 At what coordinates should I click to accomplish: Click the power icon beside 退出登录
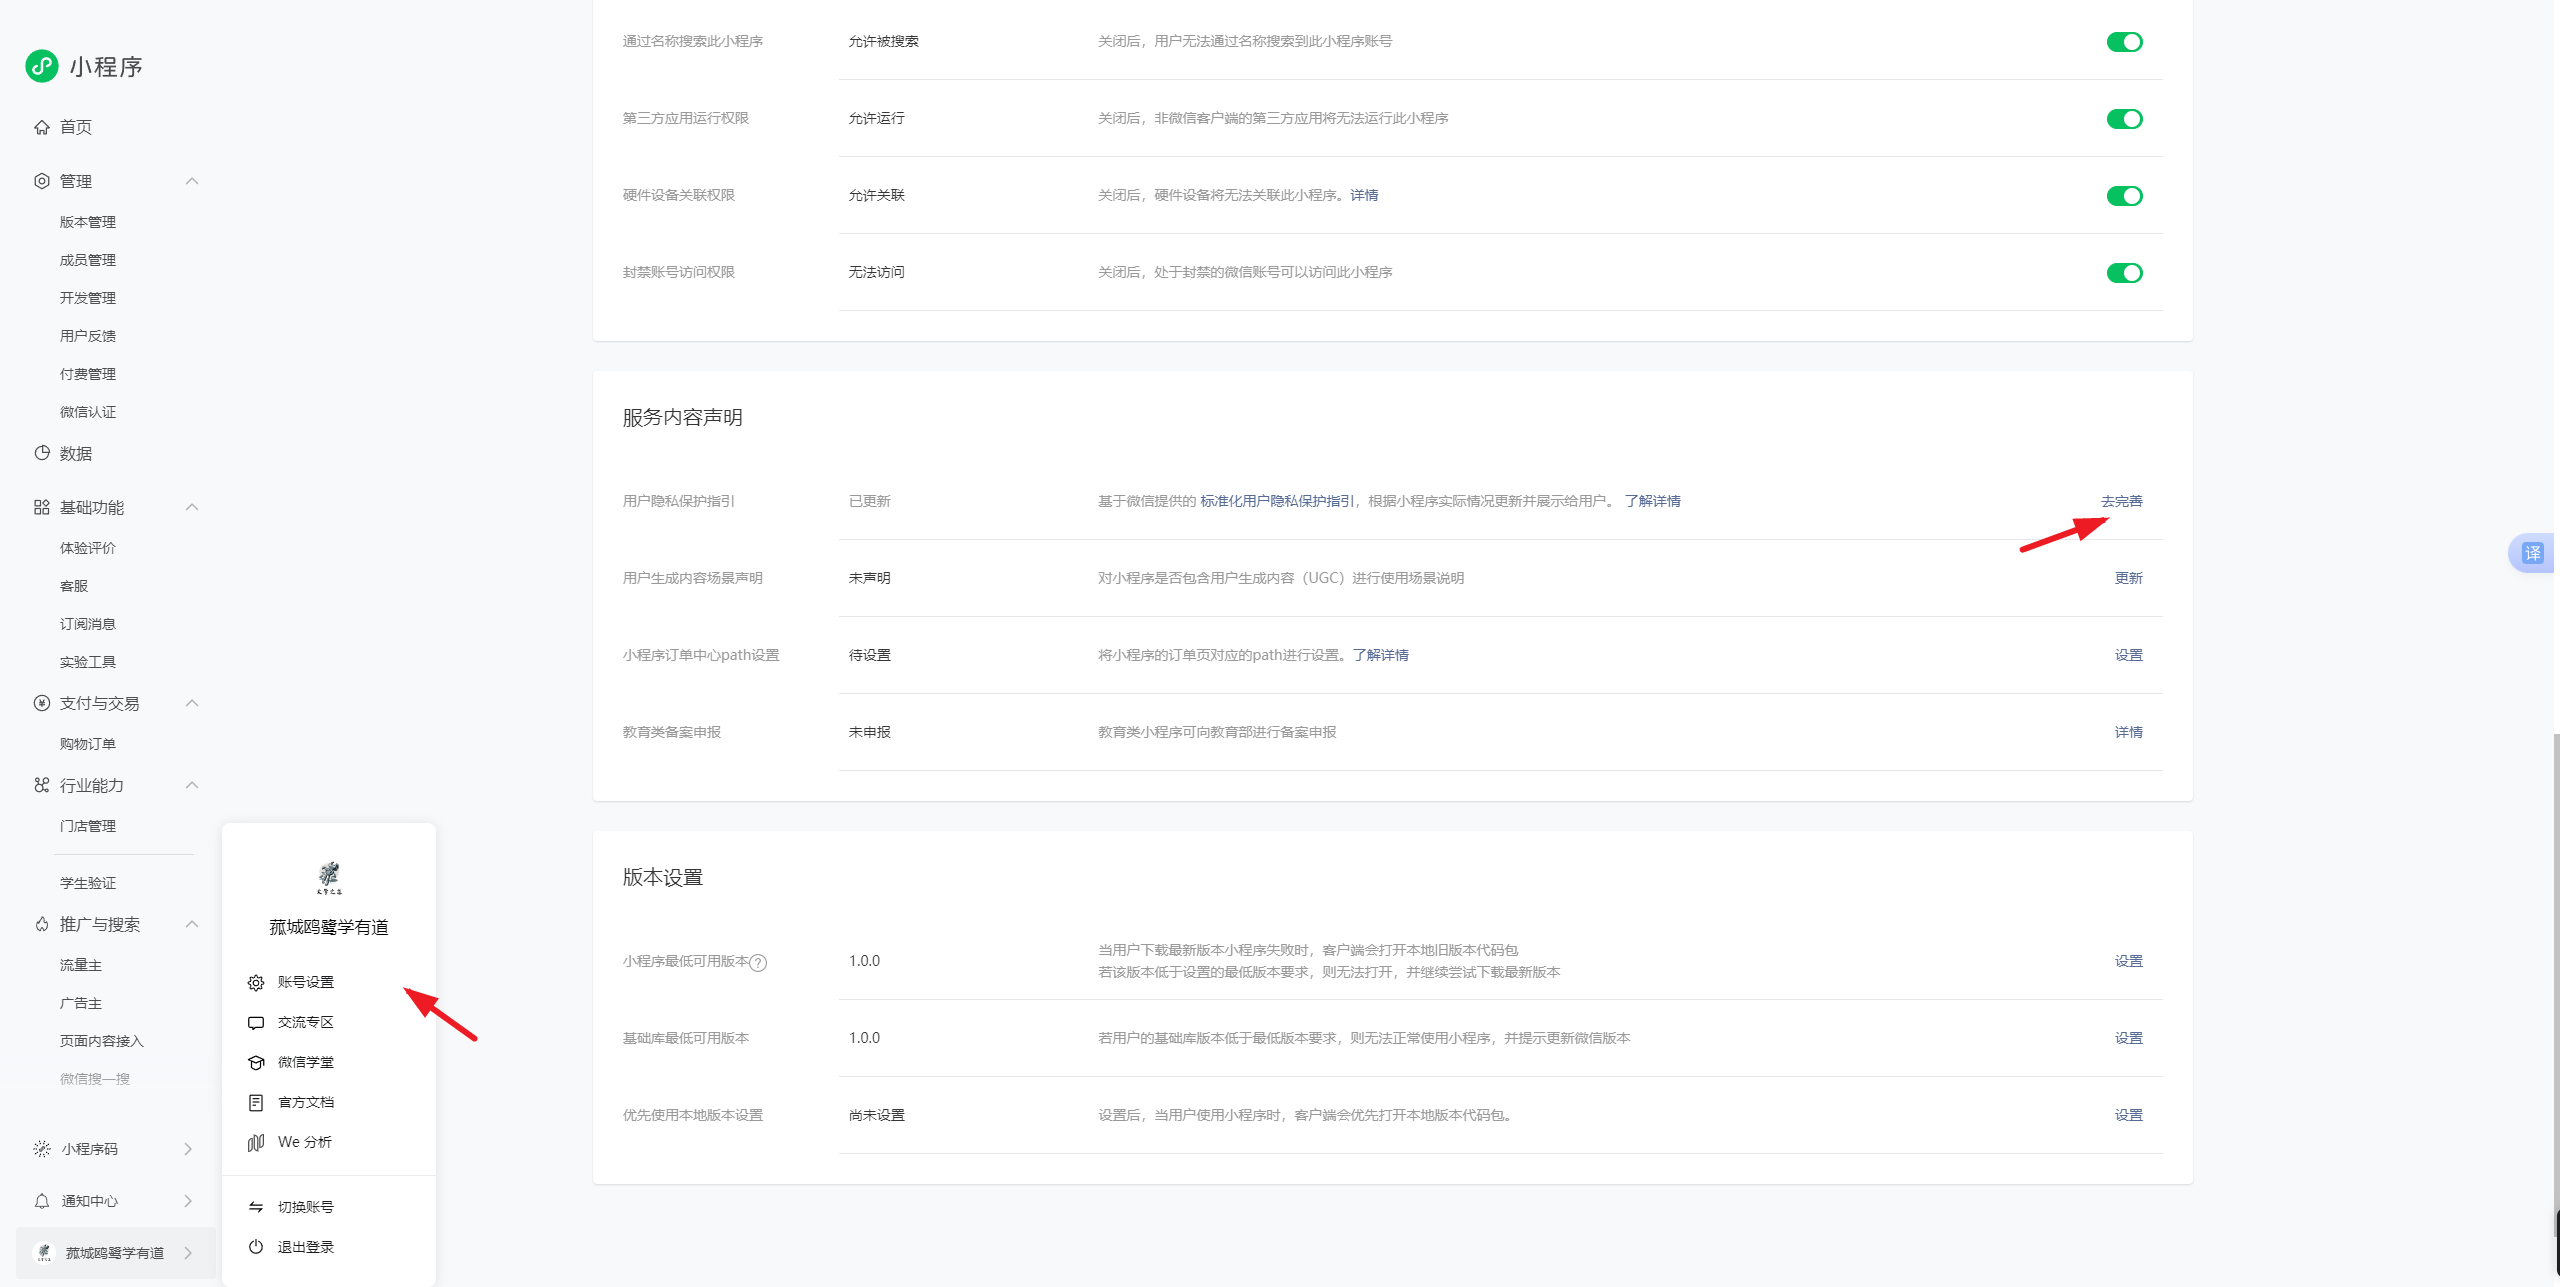coord(256,1247)
